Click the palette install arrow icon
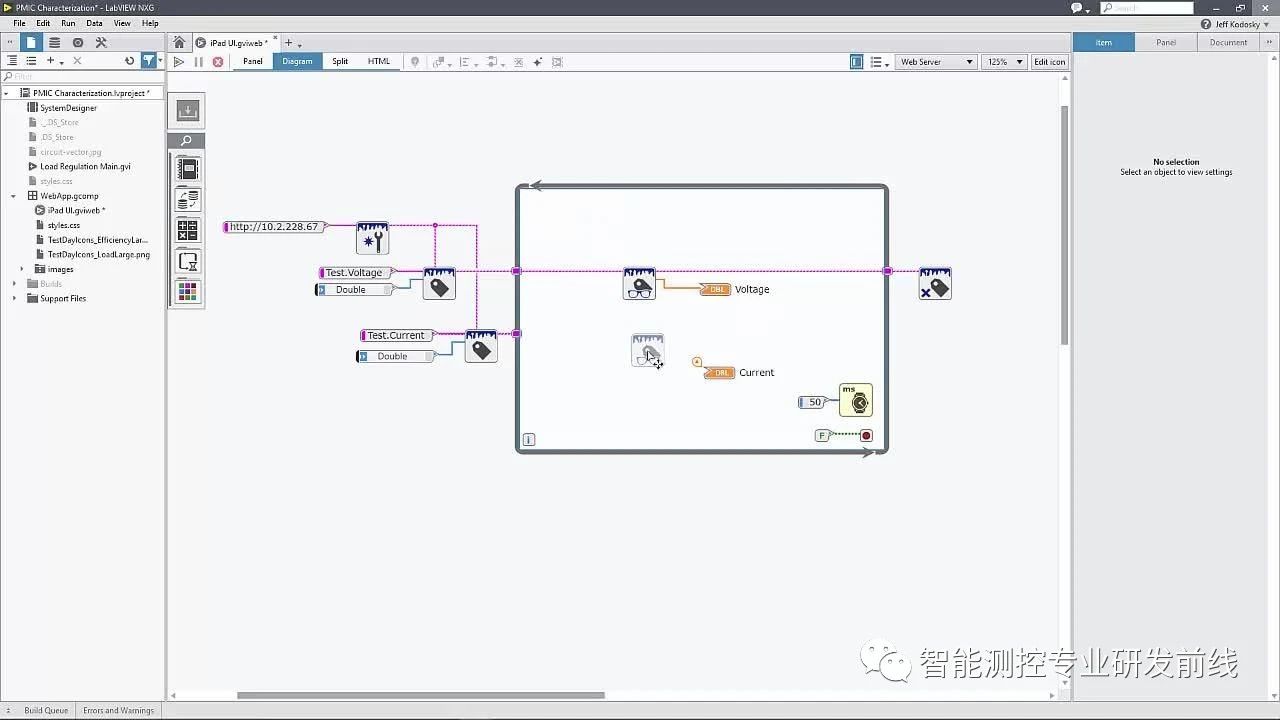The width and height of the screenshot is (1280, 720). 187,110
